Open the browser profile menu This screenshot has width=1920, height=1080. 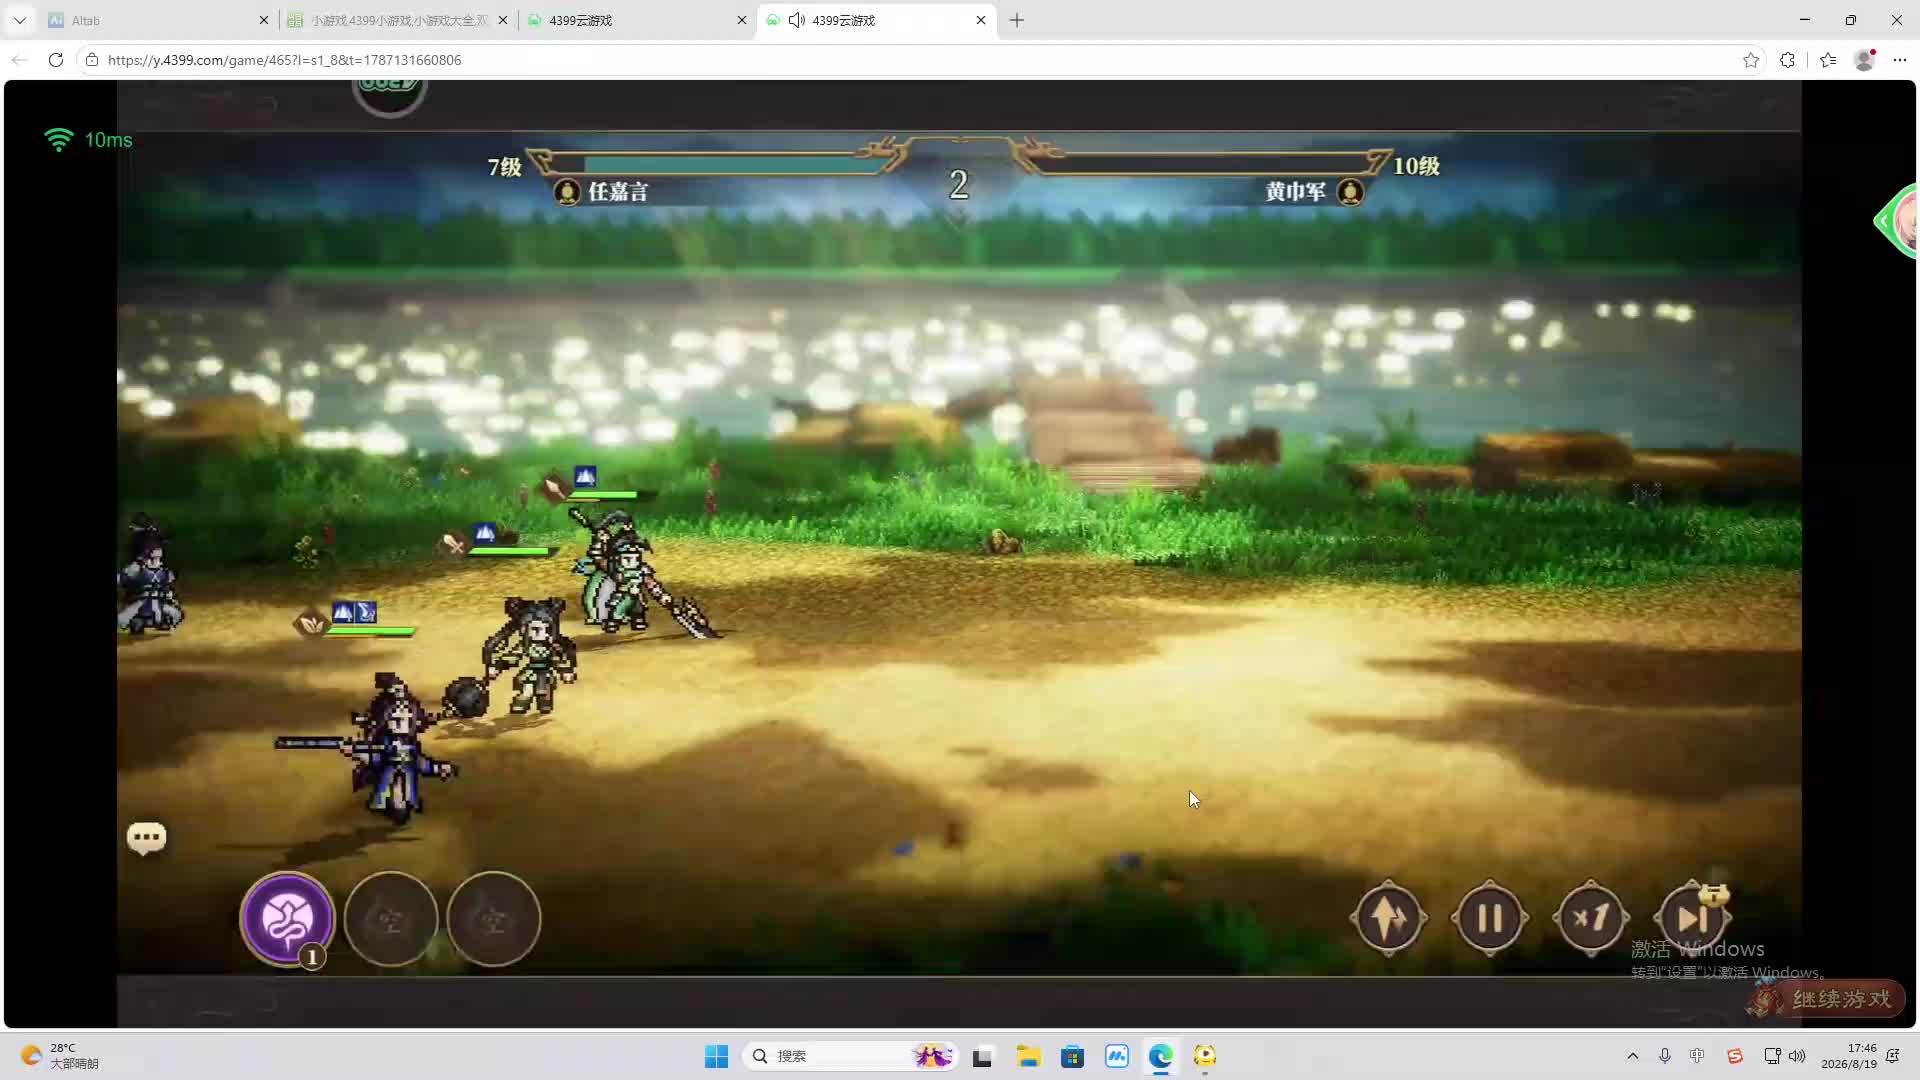1864,60
